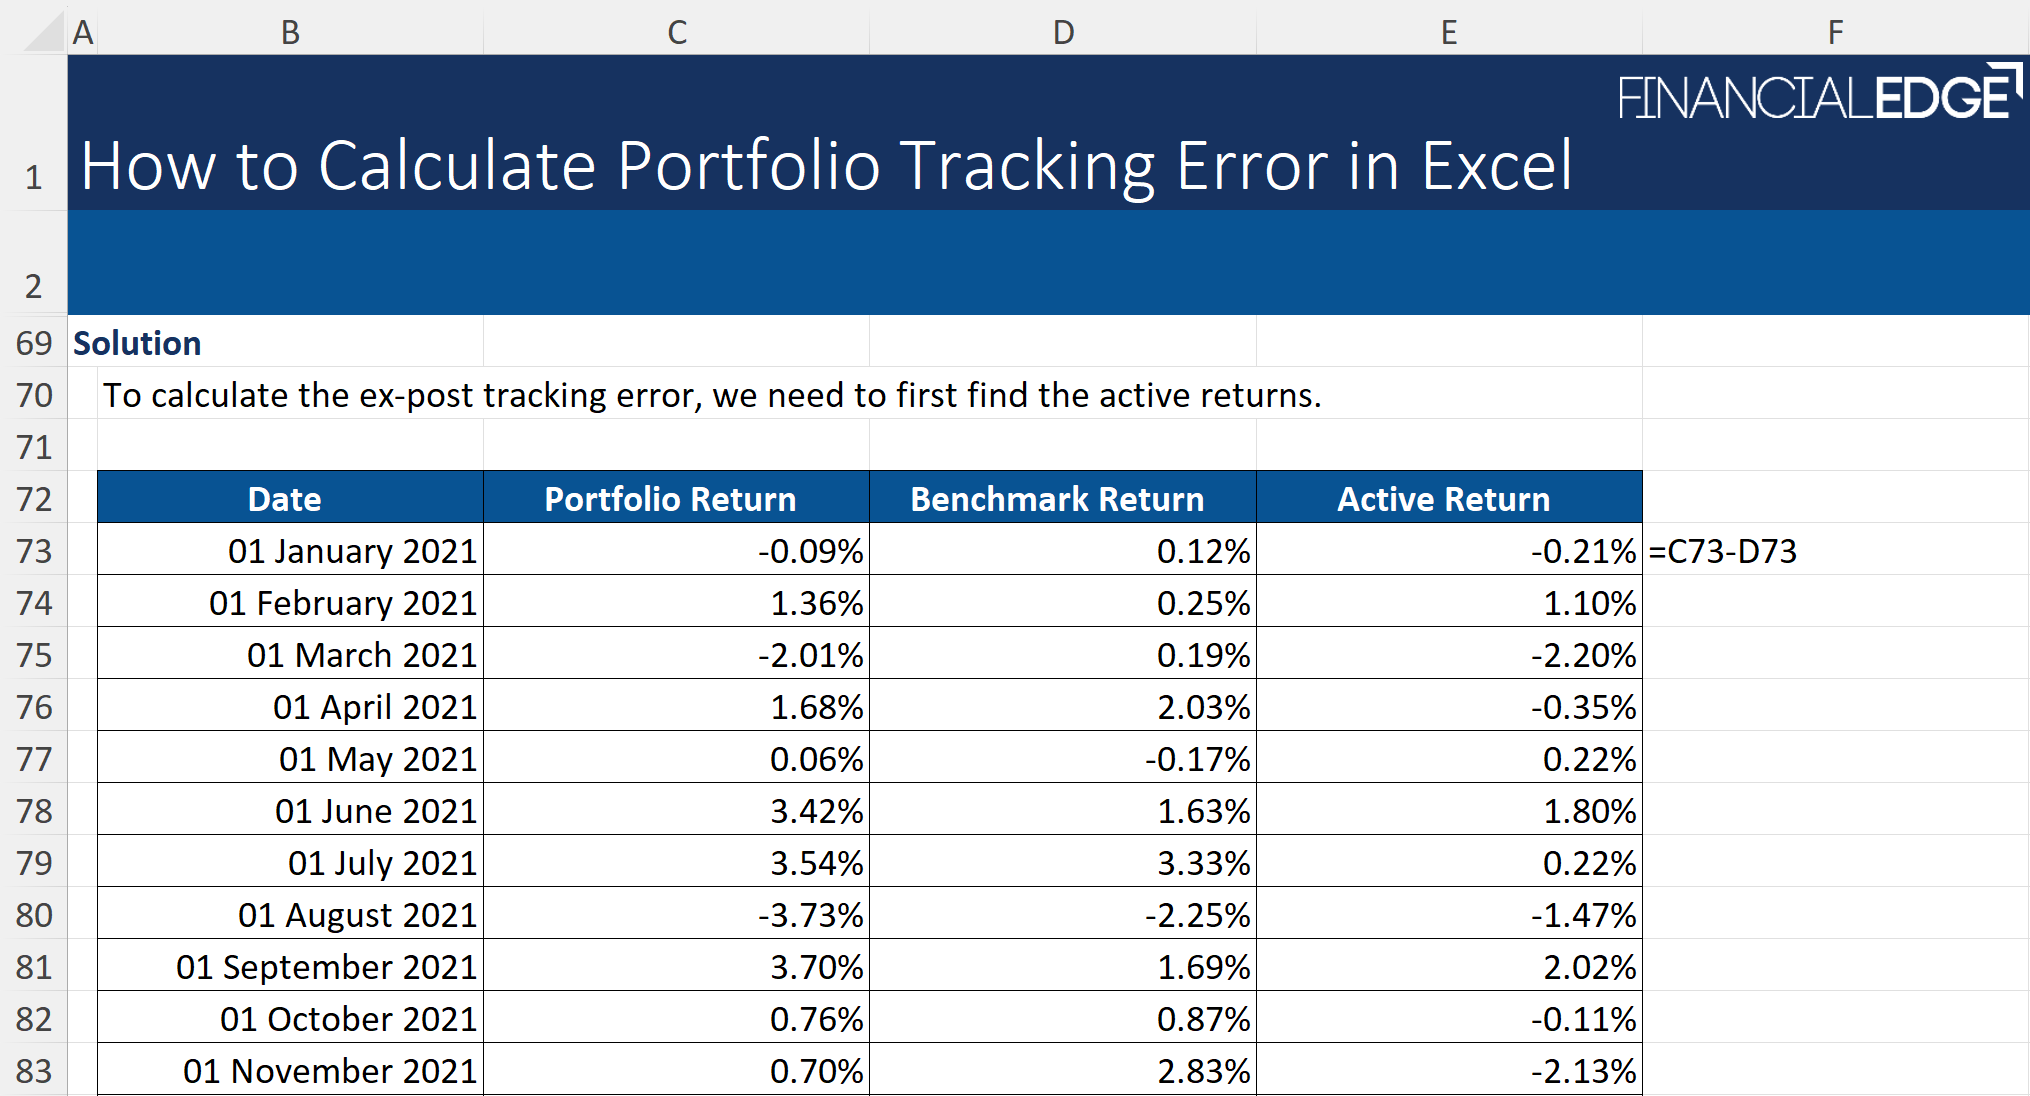Screen dimensions: 2030x1096
Task: Select column C header
Action: 677,32
